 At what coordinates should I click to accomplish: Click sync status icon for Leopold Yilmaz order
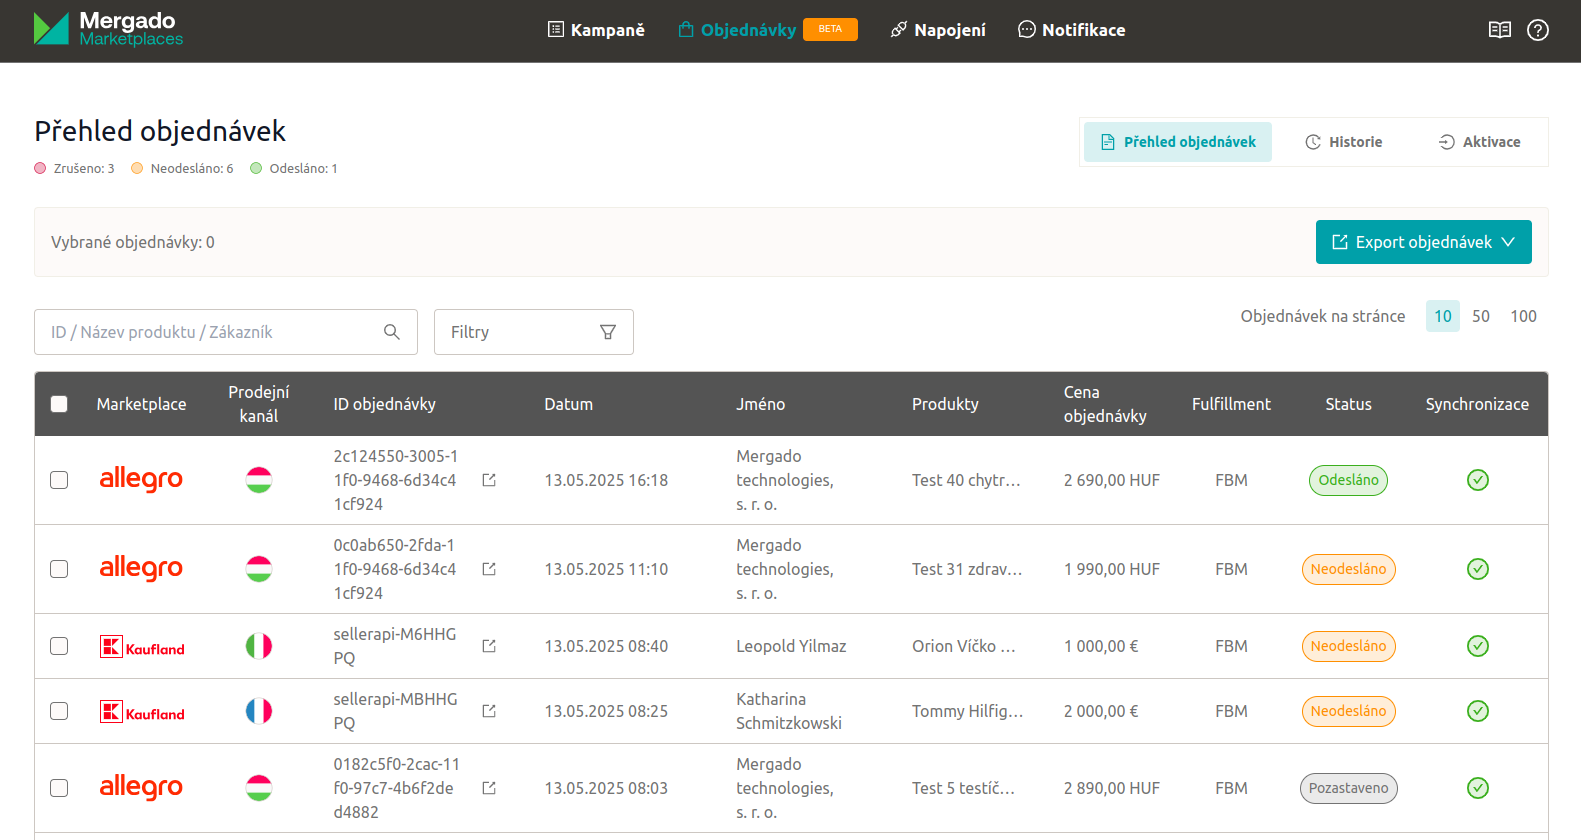[x=1477, y=646]
